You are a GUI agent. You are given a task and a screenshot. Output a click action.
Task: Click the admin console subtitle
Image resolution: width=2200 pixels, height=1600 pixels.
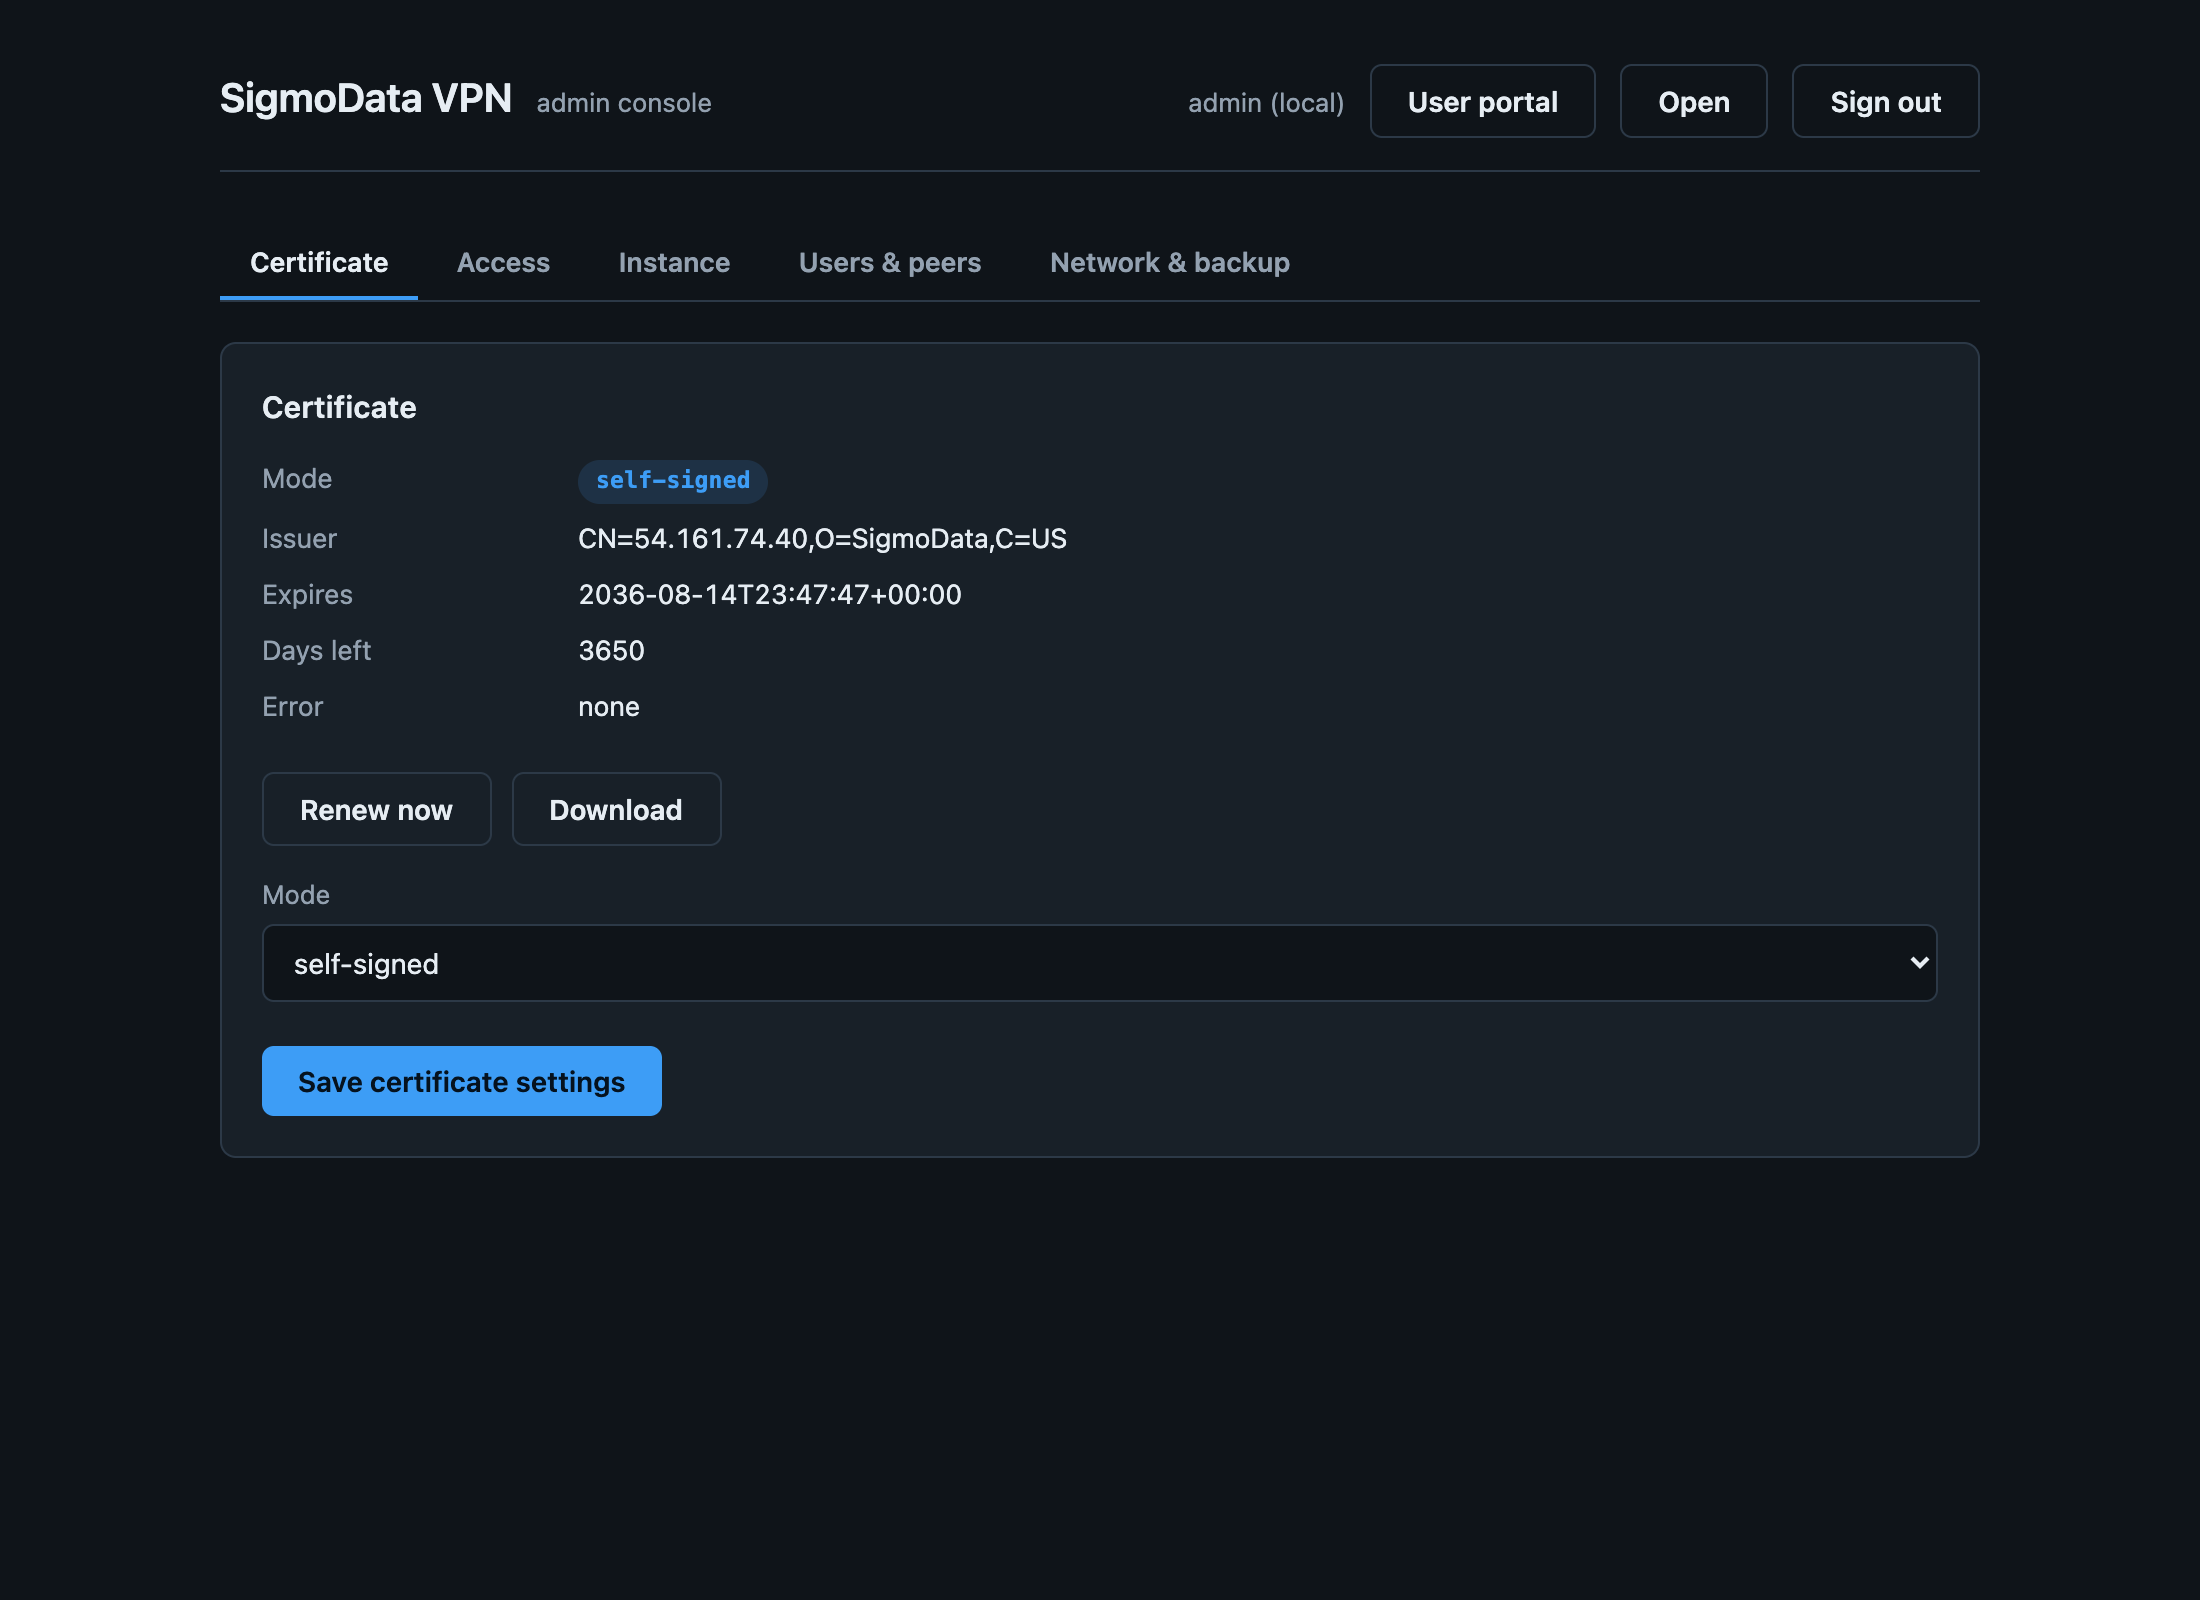click(x=624, y=103)
